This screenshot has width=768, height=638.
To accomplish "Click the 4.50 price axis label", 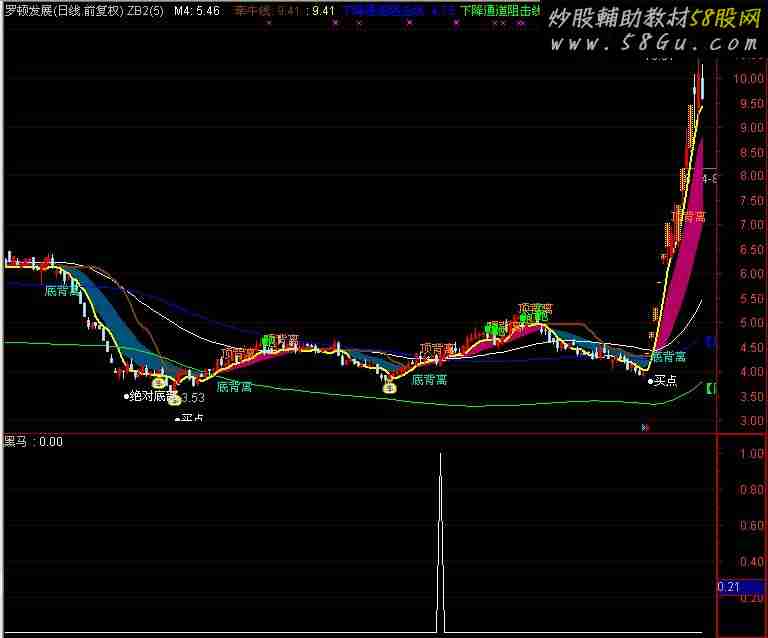I will [x=751, y=348].
